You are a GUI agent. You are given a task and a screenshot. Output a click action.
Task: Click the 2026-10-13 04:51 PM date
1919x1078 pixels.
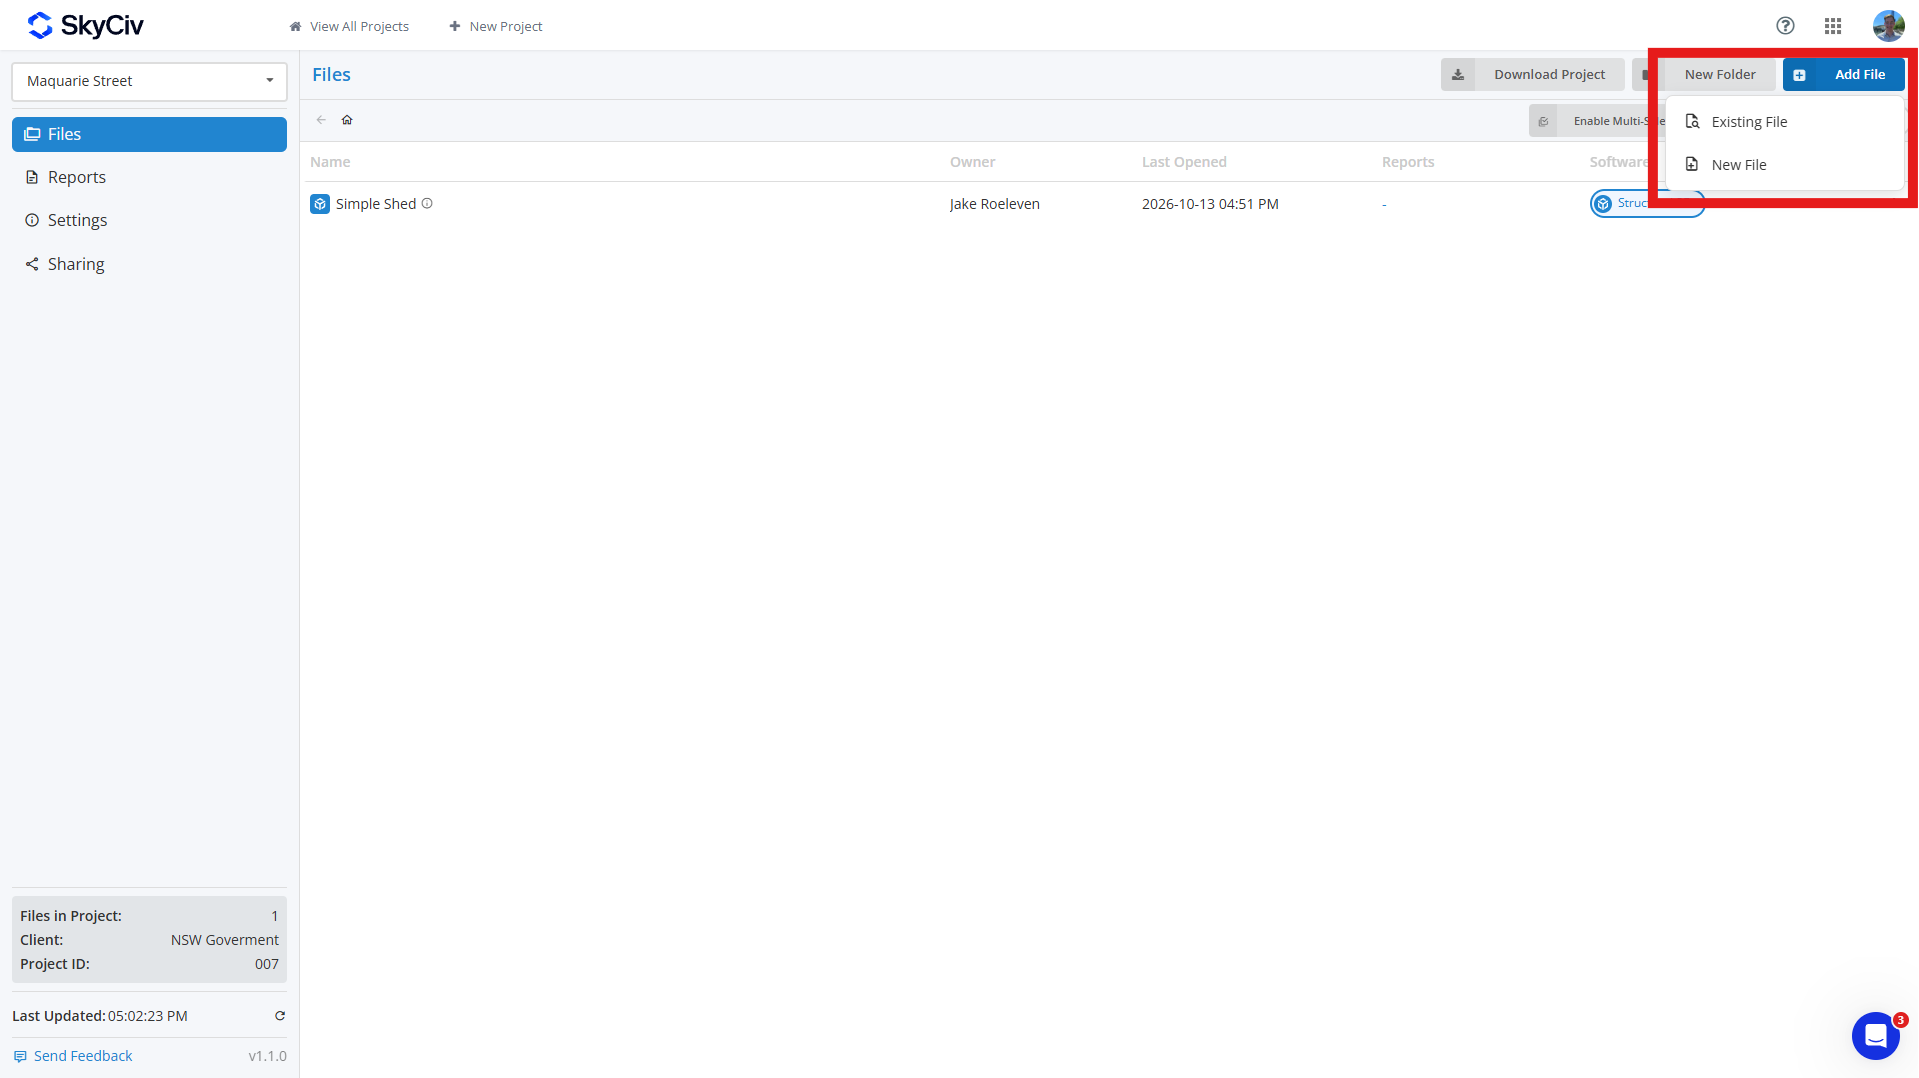click(1210, 204)
